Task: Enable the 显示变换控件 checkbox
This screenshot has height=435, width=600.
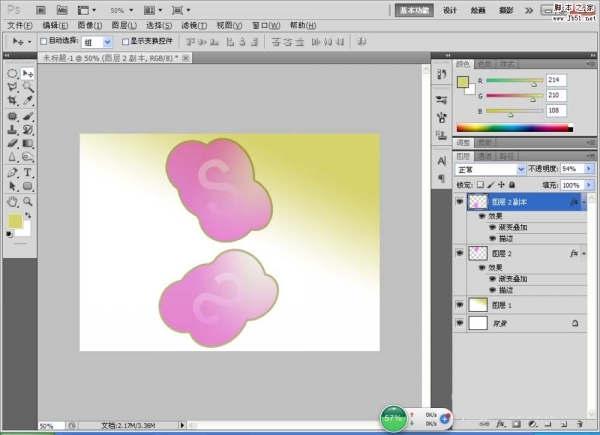Action: 125,42
